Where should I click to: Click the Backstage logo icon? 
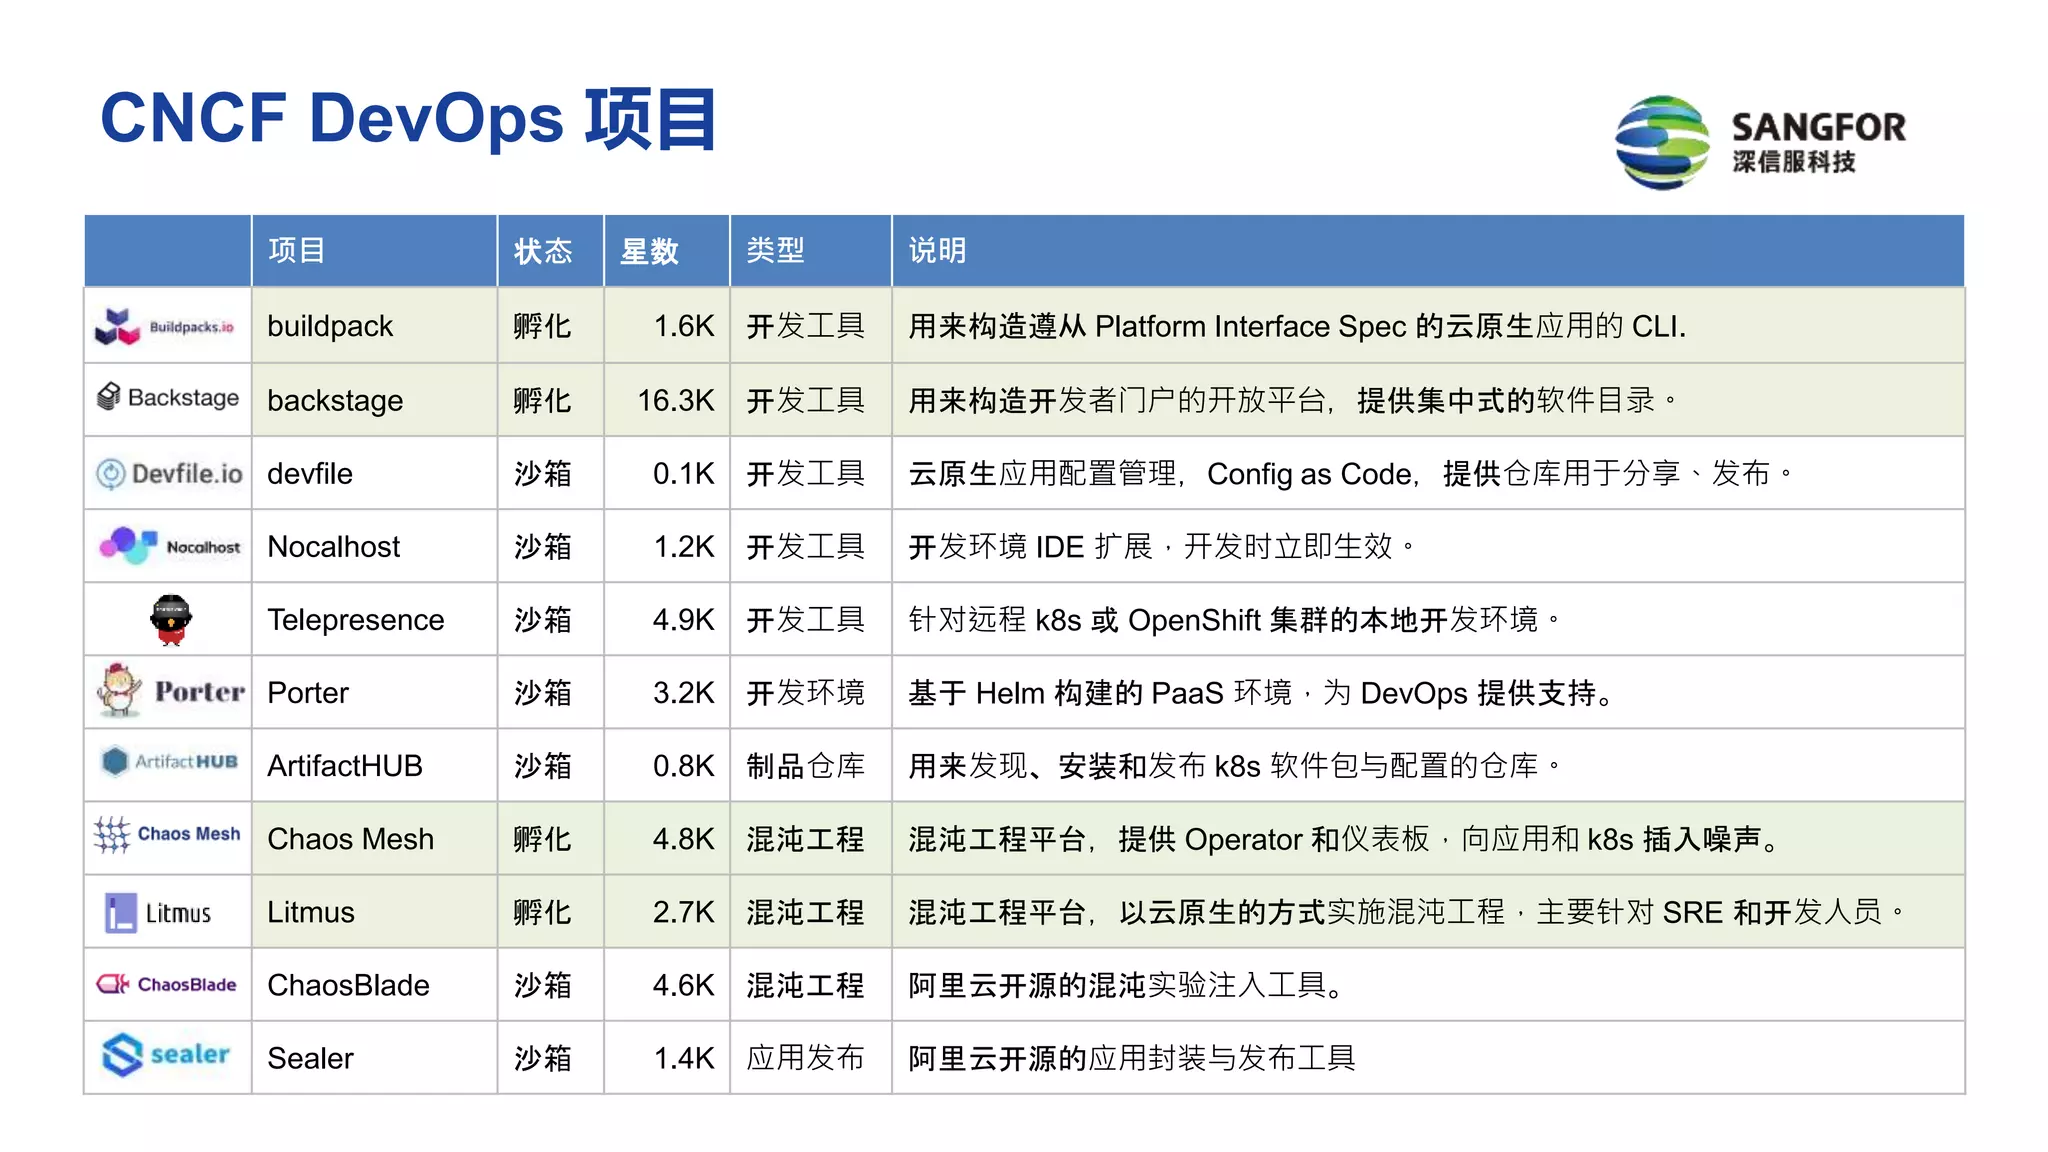pos(168,397)
